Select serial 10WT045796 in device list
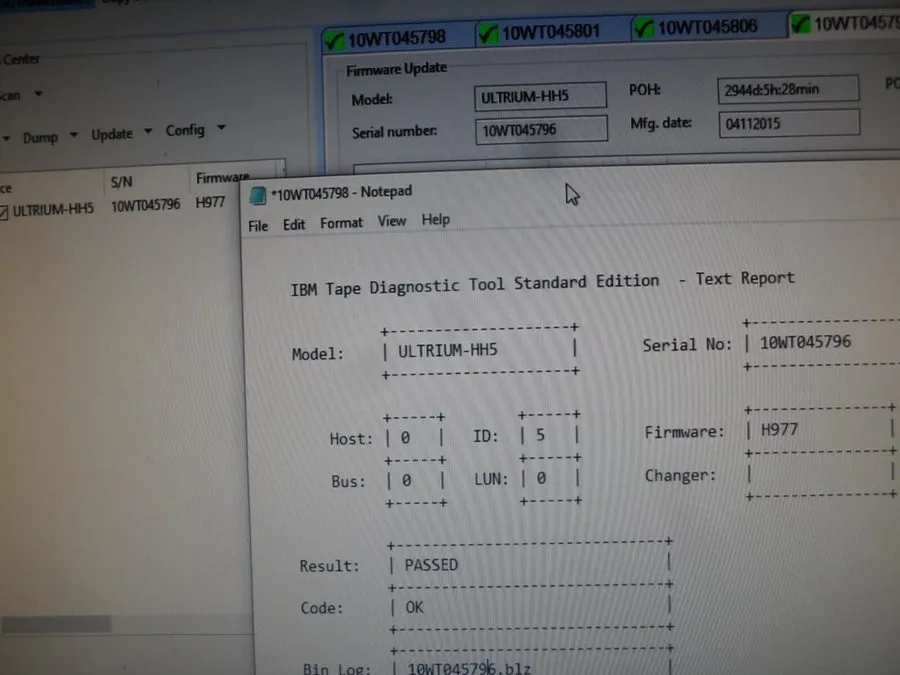 pos(145,205)
